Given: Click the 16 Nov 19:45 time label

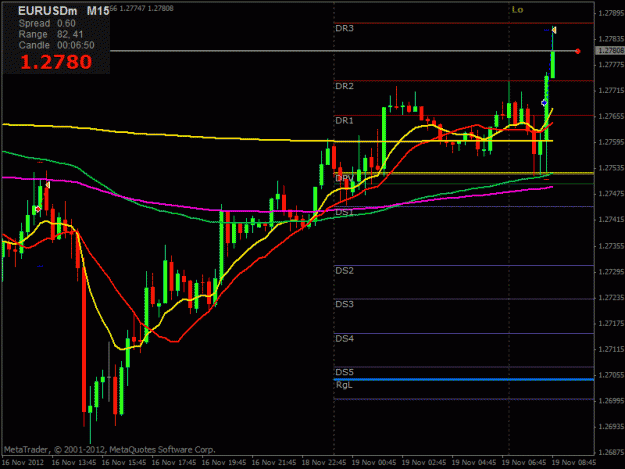Looking at the screenshot, I should pyautogui.click(x=224, y=462).
